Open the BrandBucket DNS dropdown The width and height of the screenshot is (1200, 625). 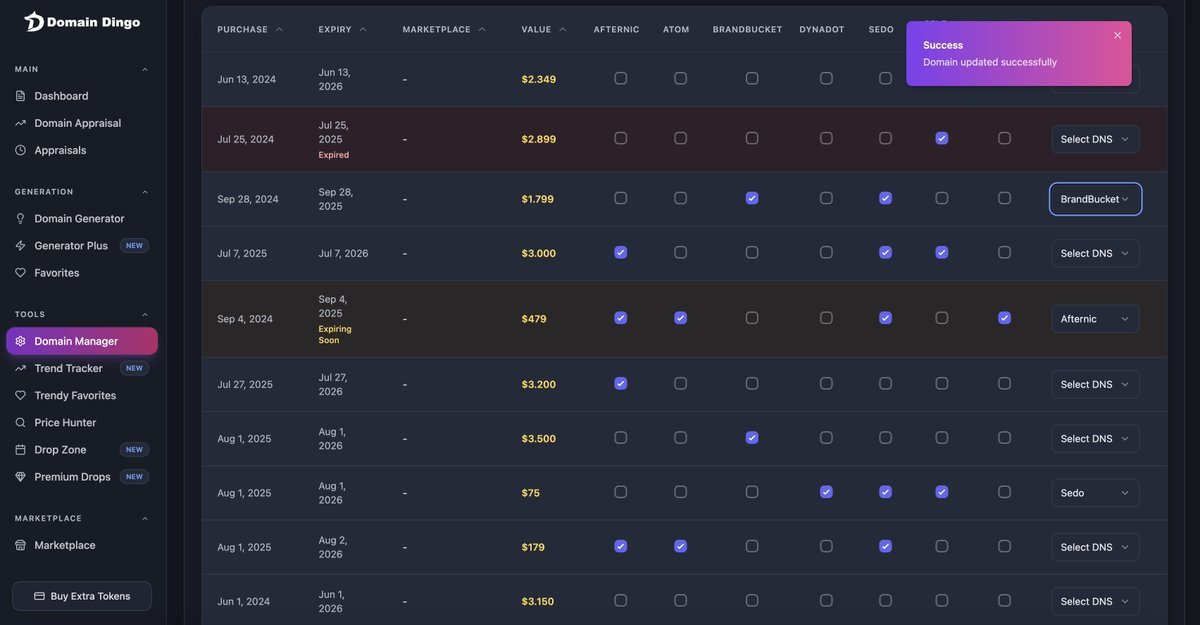[x=1095, y=199]
